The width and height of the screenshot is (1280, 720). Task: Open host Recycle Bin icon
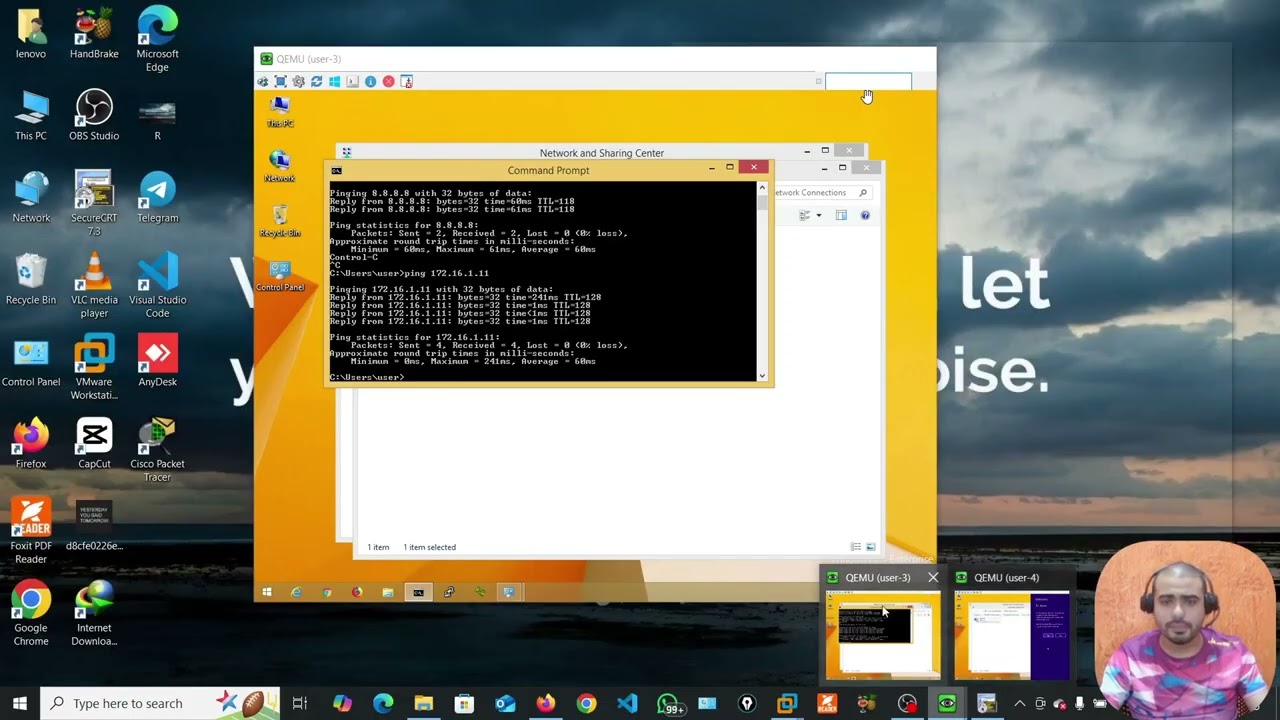31,280
